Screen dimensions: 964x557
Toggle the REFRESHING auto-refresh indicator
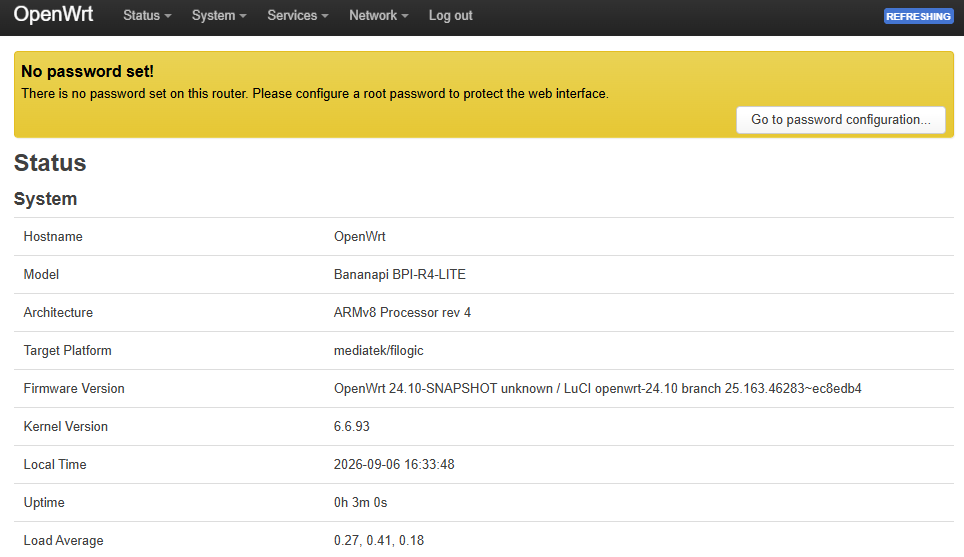[x=919, y=17]
